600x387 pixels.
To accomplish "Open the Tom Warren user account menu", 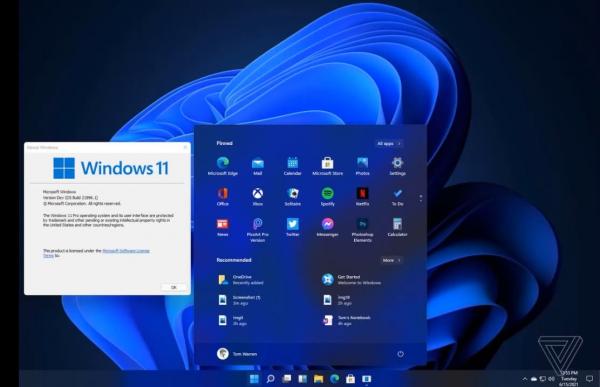I will coord(237,354).
